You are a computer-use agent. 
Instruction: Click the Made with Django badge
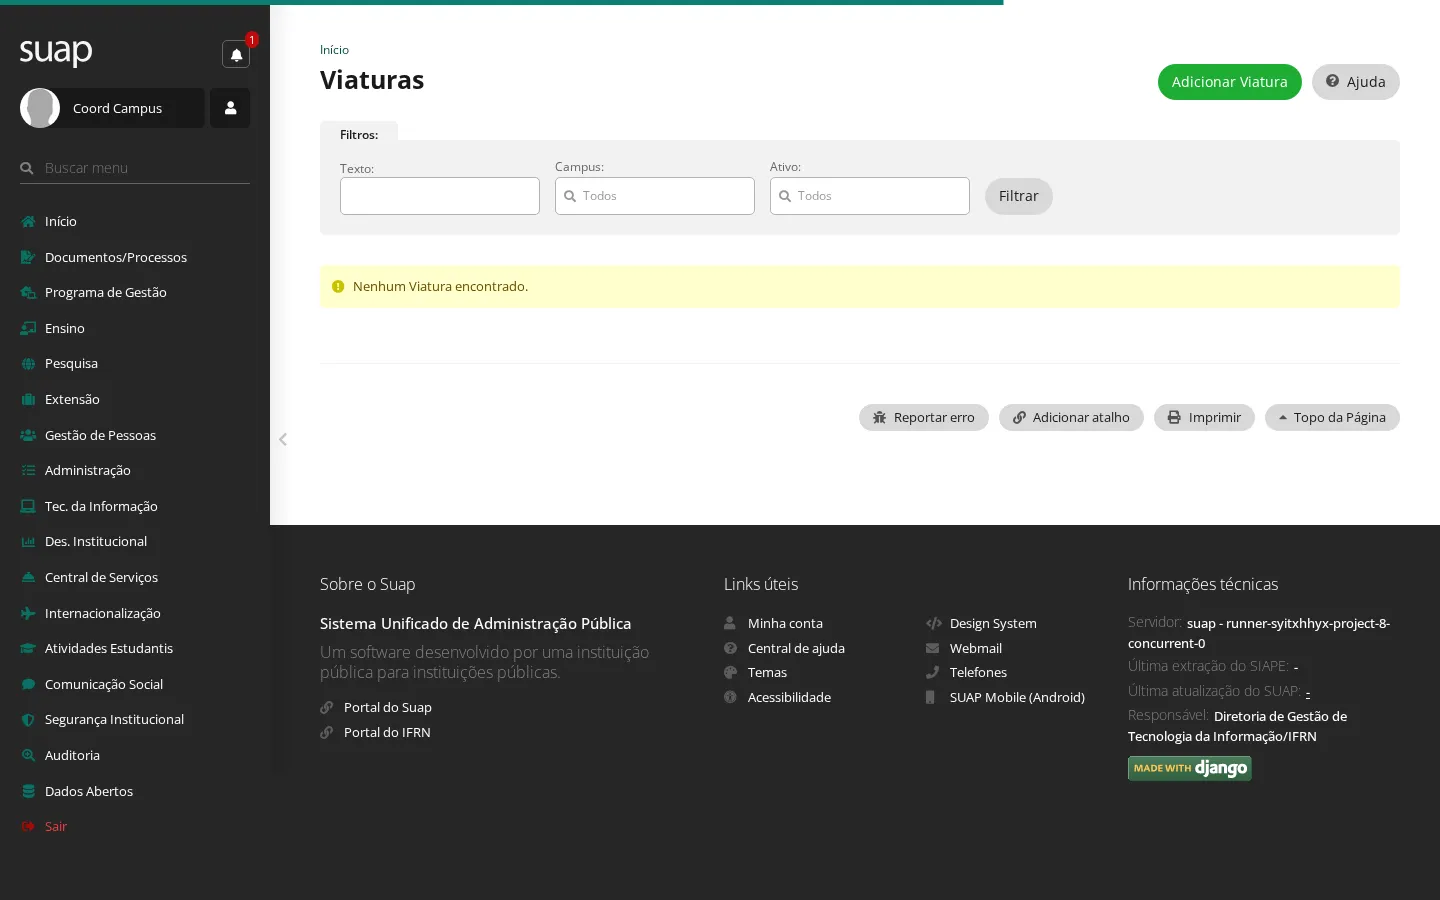[x=1190, y=768]
